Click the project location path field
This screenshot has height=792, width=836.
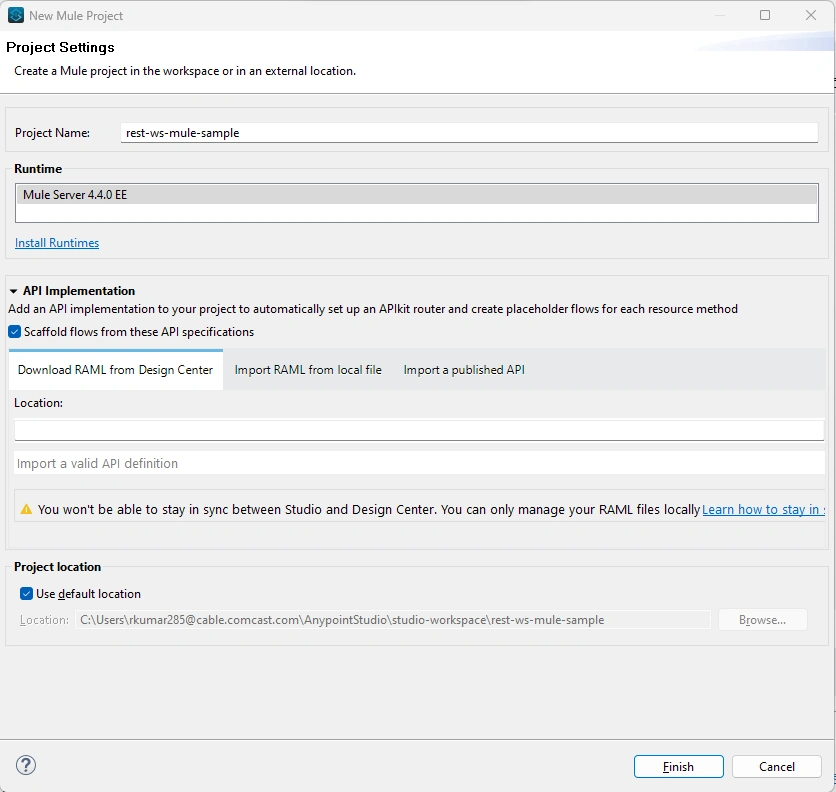(x=393, y=620)
